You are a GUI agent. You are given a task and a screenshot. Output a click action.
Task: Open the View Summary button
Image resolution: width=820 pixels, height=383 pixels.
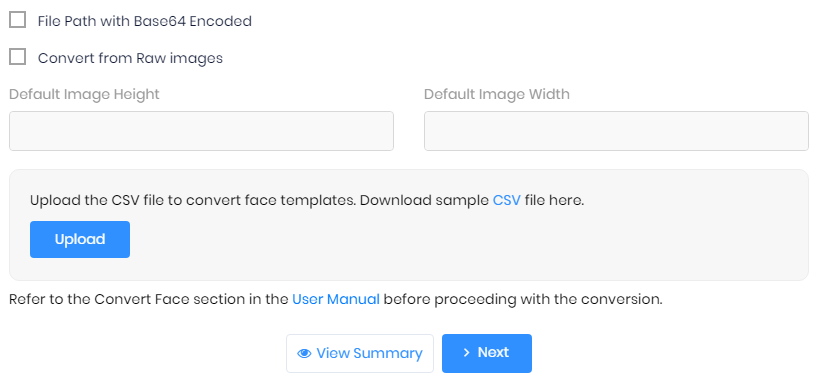click(x=360, y=354)
